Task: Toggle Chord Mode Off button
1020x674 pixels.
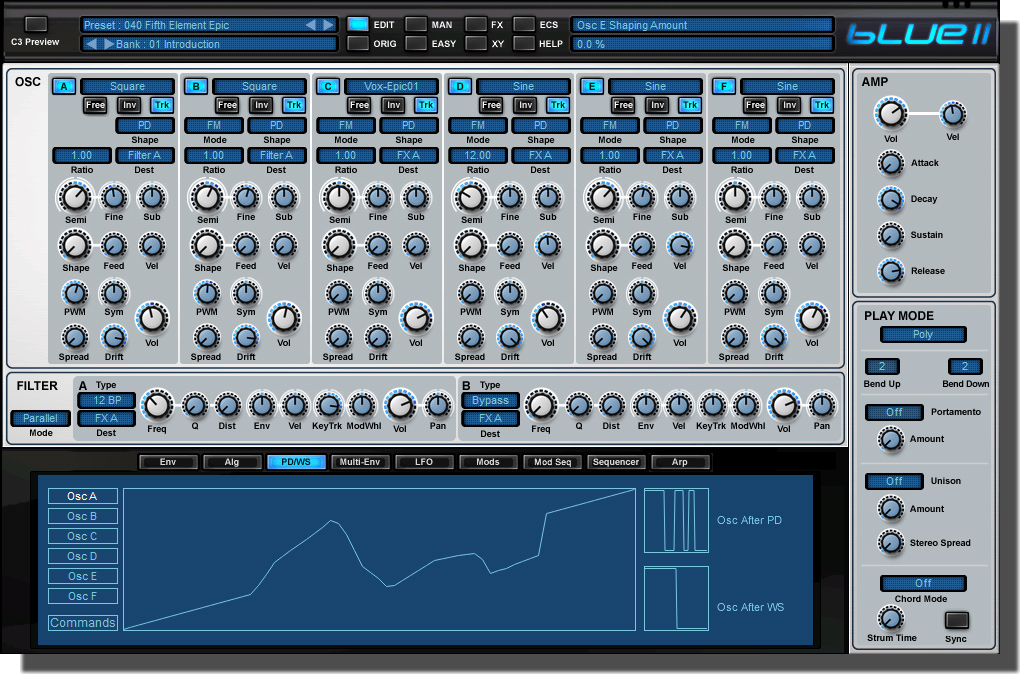Action: pos(923,583)
